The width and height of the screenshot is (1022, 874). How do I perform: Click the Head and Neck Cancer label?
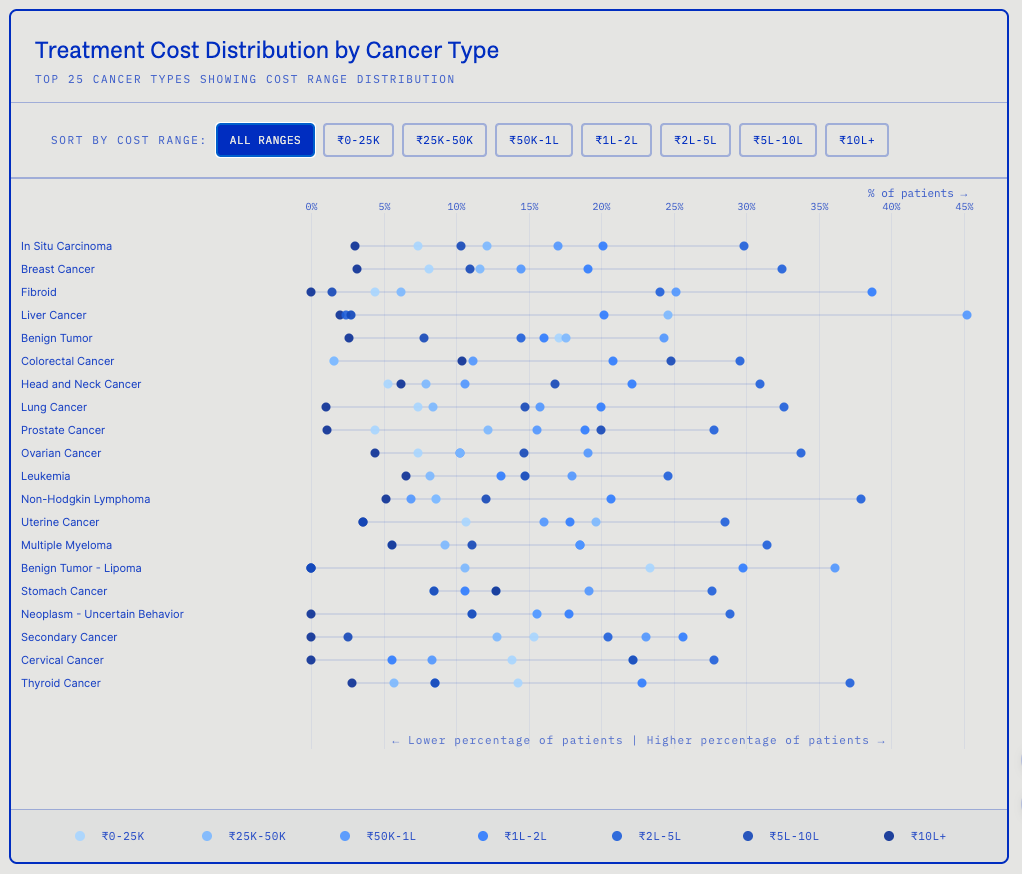(x=81, y=385)
